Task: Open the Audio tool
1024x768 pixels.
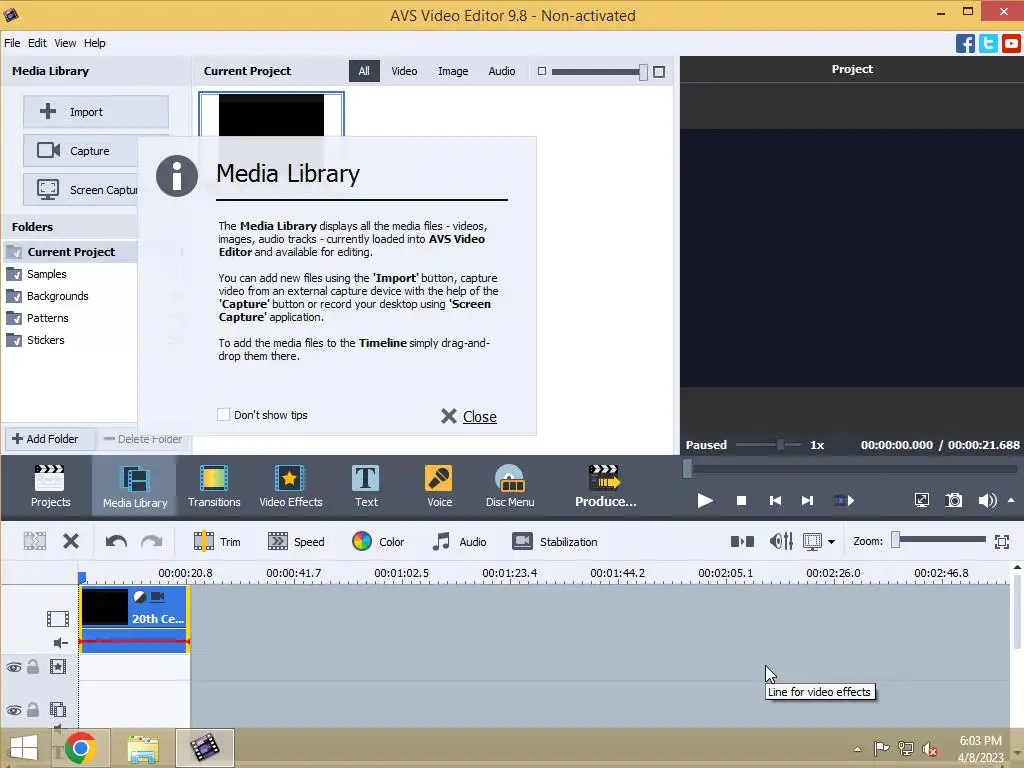Action: point(459,541)
